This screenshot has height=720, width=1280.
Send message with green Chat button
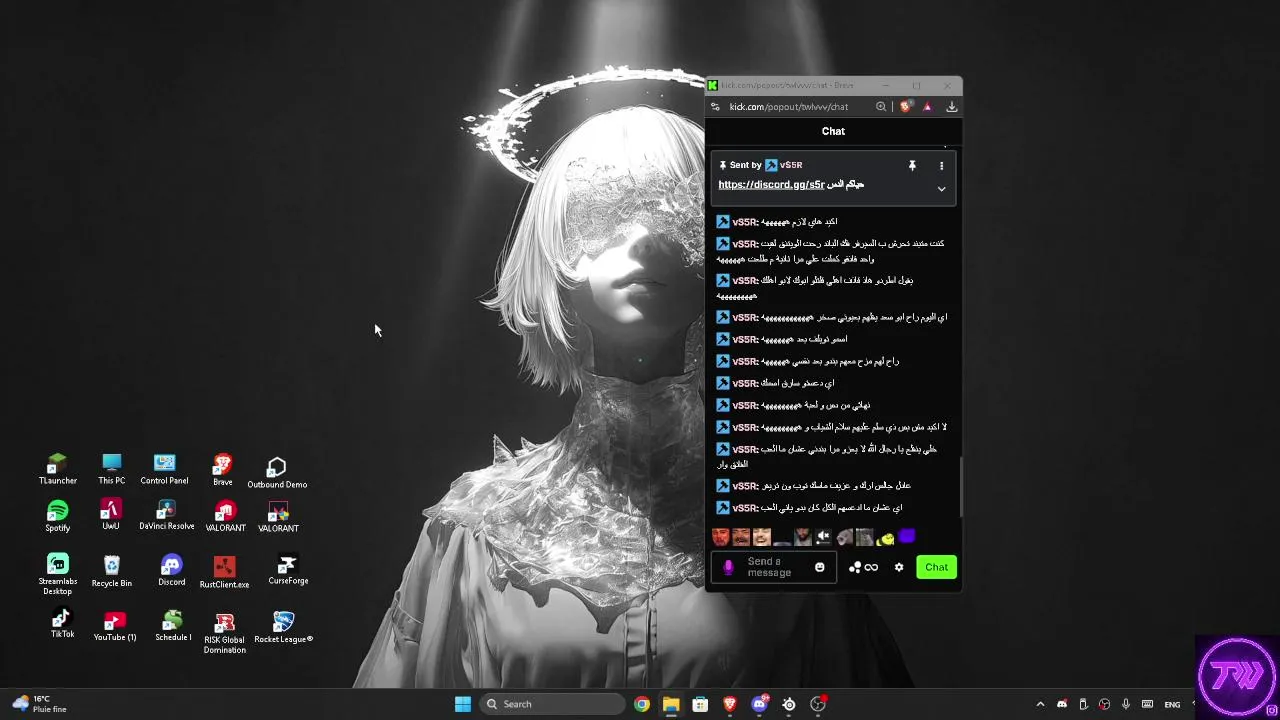[x=936, y=567]
